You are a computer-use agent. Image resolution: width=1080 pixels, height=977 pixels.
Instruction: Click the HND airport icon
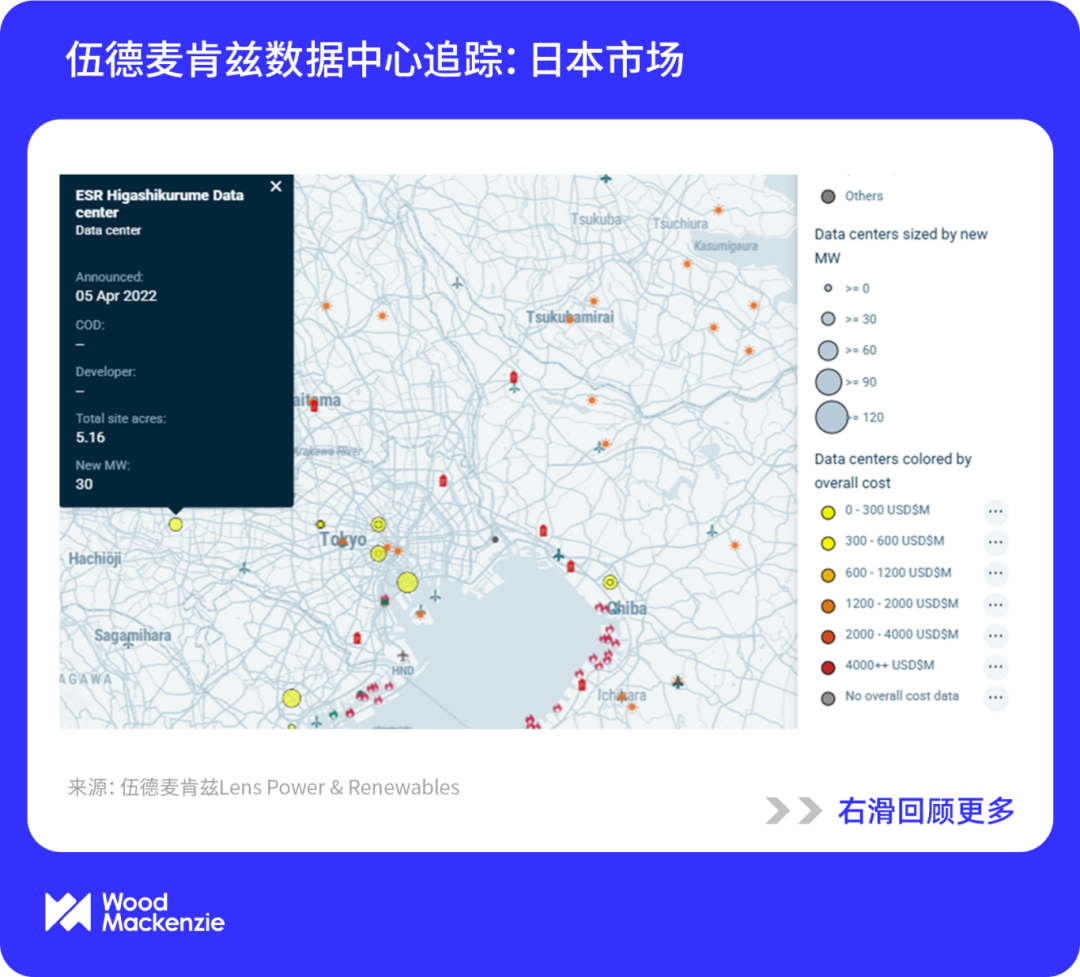403,655
